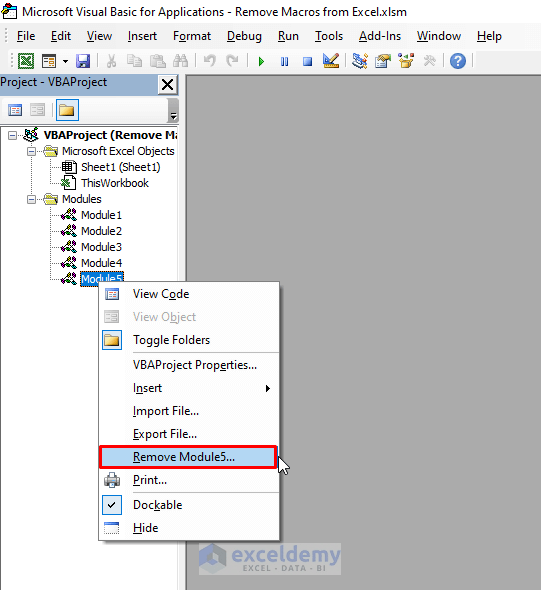
Task: Click the Cut scissors toolbar icon
Action: pos(111,61)
